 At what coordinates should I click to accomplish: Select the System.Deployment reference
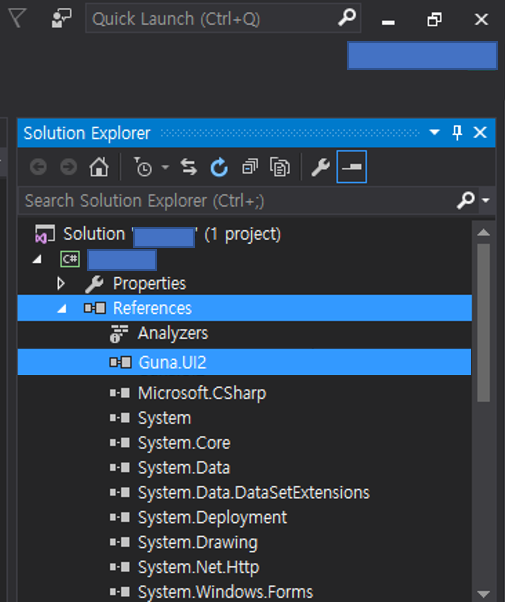(x=212, y=518)
